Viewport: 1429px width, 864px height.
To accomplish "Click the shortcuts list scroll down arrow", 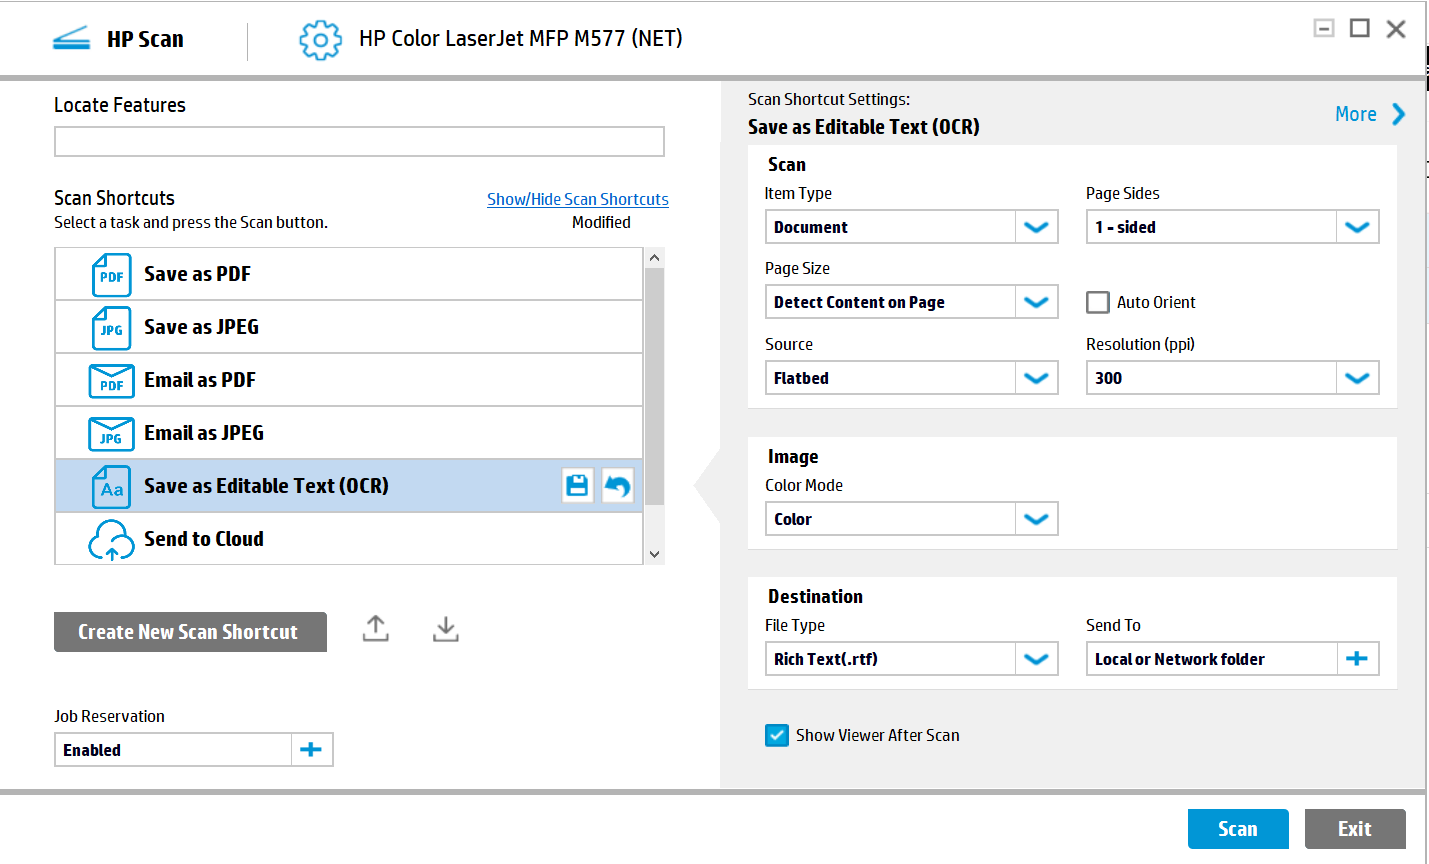I will 655,554.
